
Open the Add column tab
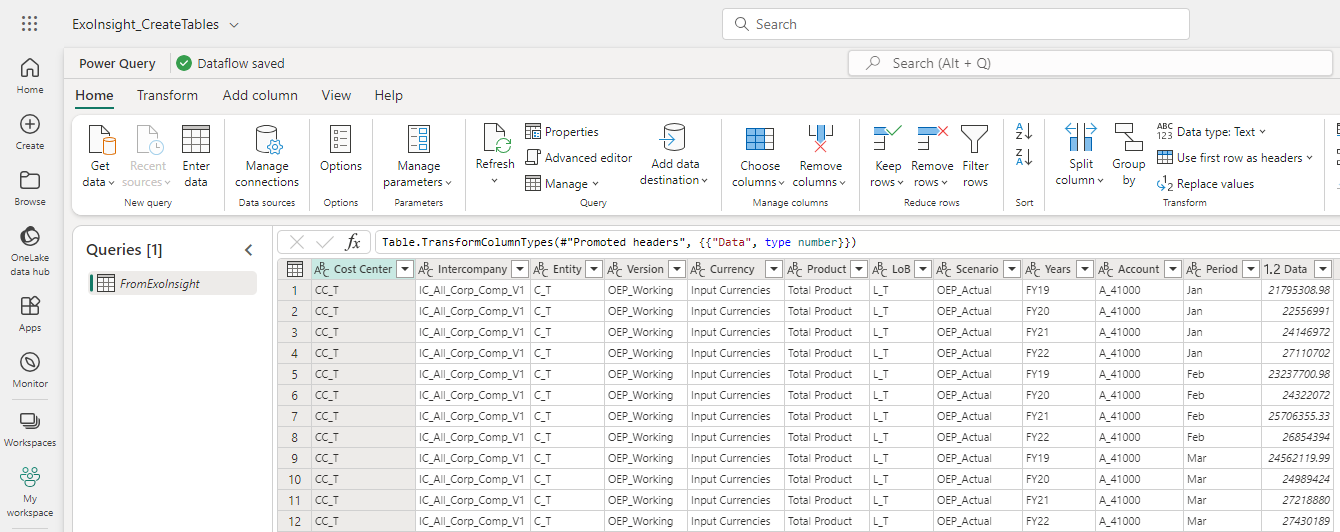pos(260,96)
